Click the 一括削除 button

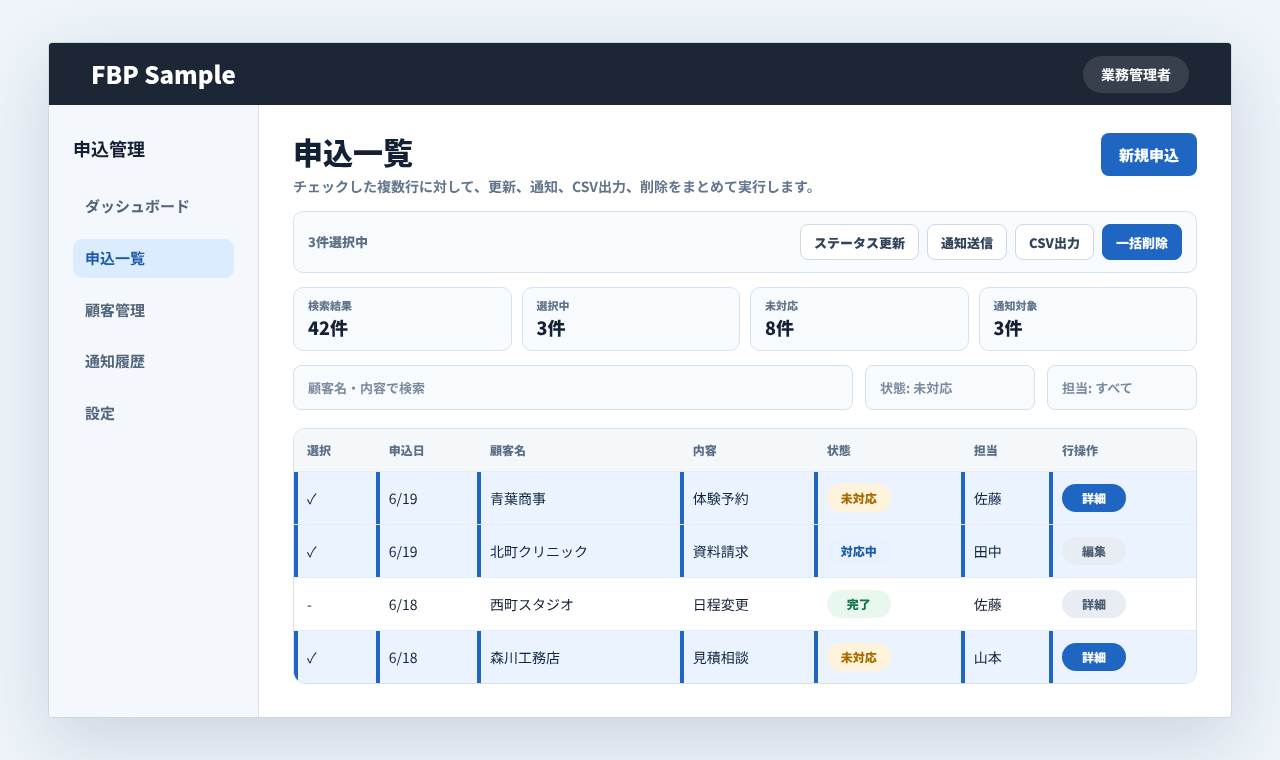click(x=1142, y=242)
